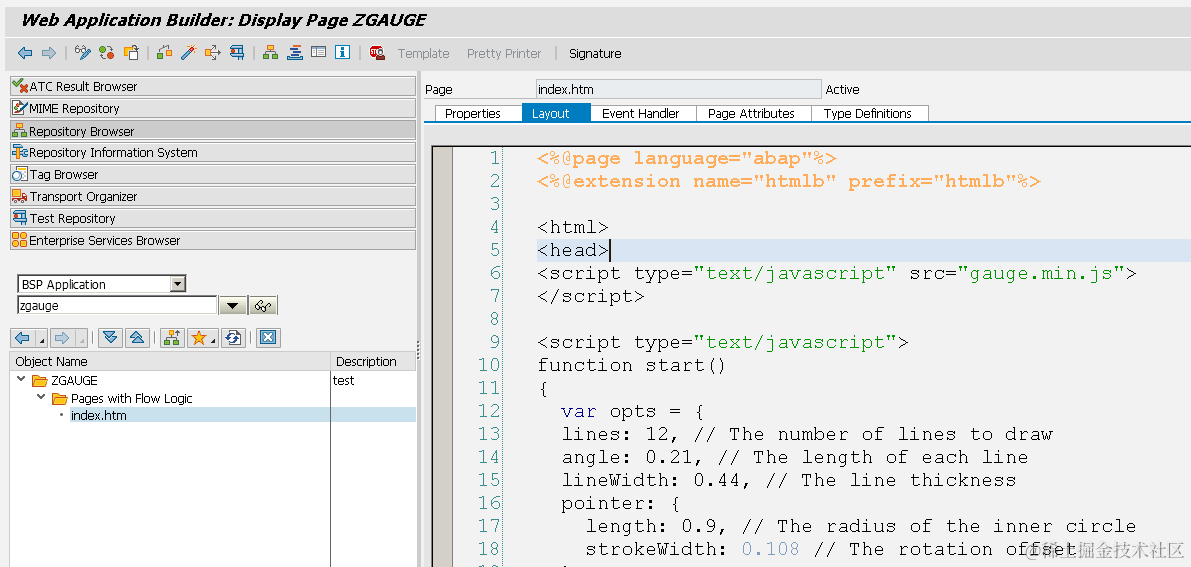Open the Tag Browser
The width and height of the screenshot is (1191, 567).
(213, 174)
